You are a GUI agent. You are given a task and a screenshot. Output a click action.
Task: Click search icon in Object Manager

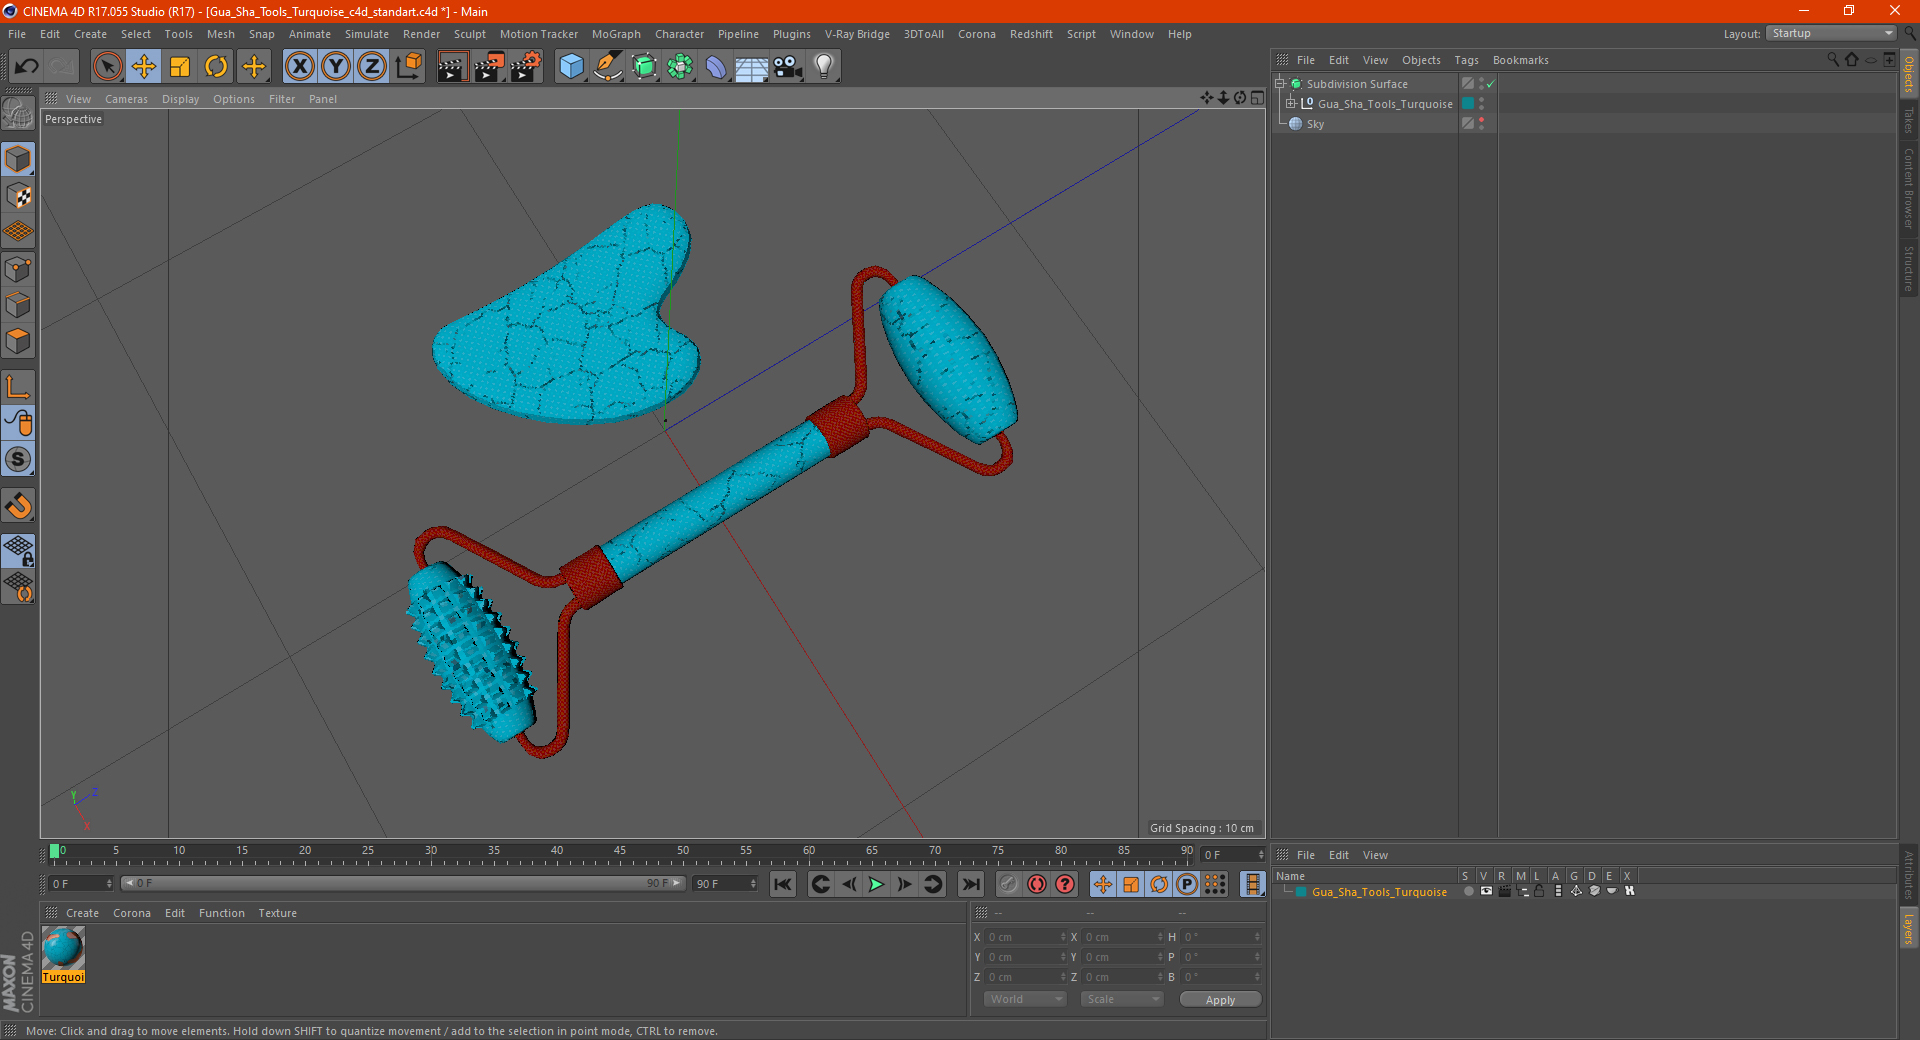coord(1832,60)
